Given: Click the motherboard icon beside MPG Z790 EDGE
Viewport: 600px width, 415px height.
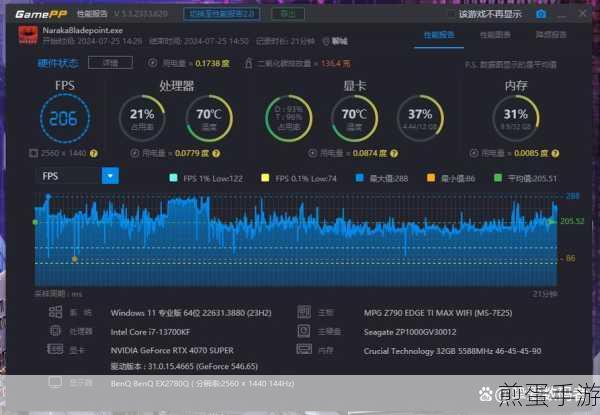Looking at the screenshot, I should pyautogui.click(x=304, y=312).
